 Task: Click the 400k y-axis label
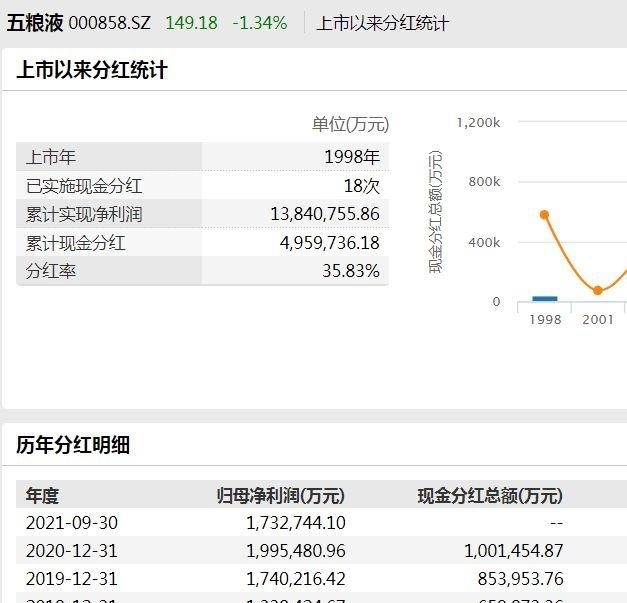point(484,243)
